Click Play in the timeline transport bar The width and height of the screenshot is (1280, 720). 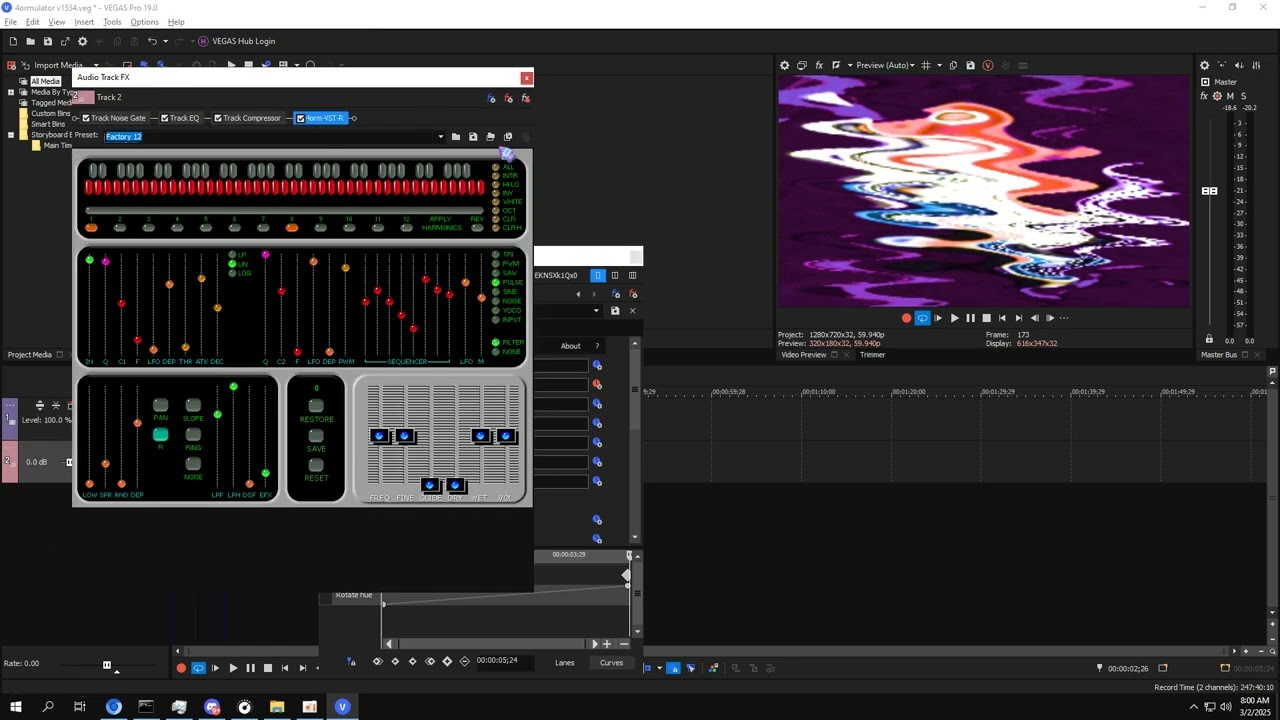233,668
